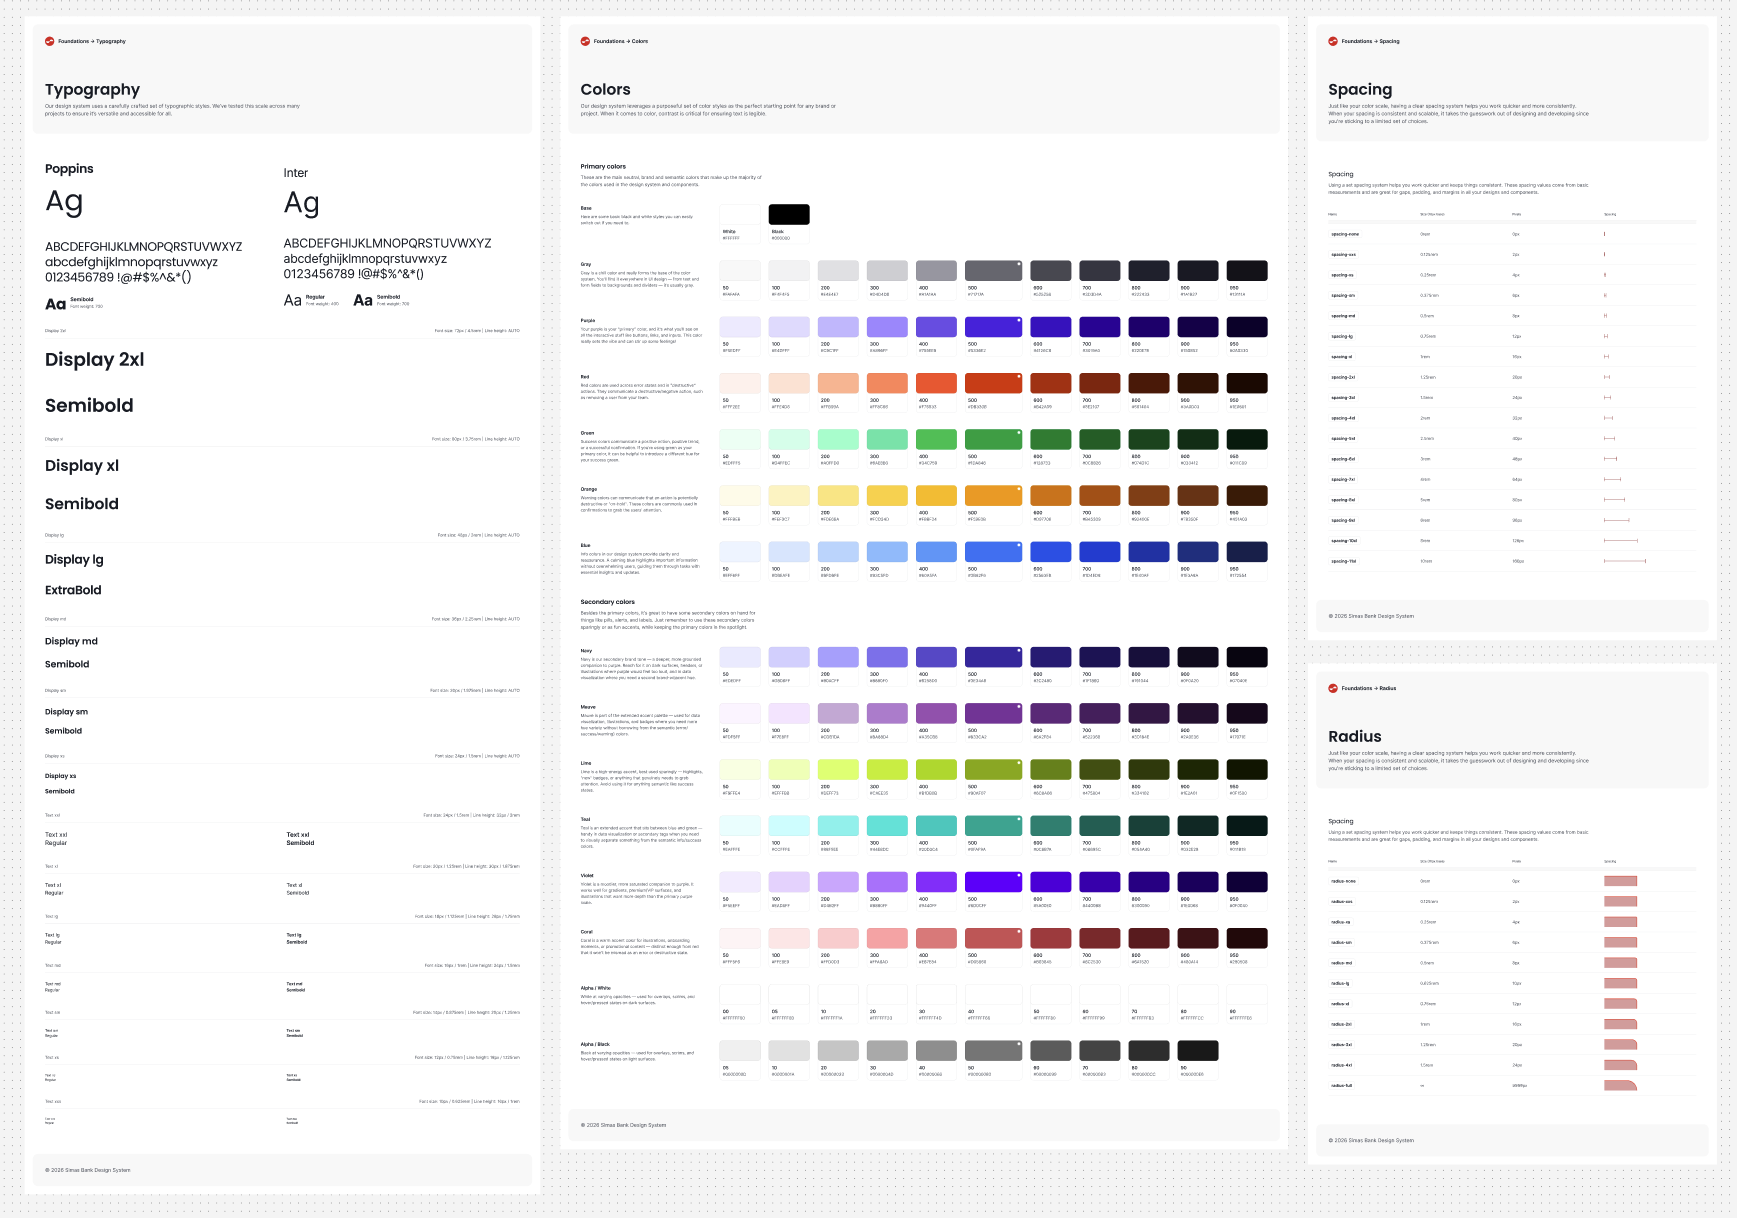
Task: Choose the Violet 500 swatch
Action: click(x=994, y=881)
